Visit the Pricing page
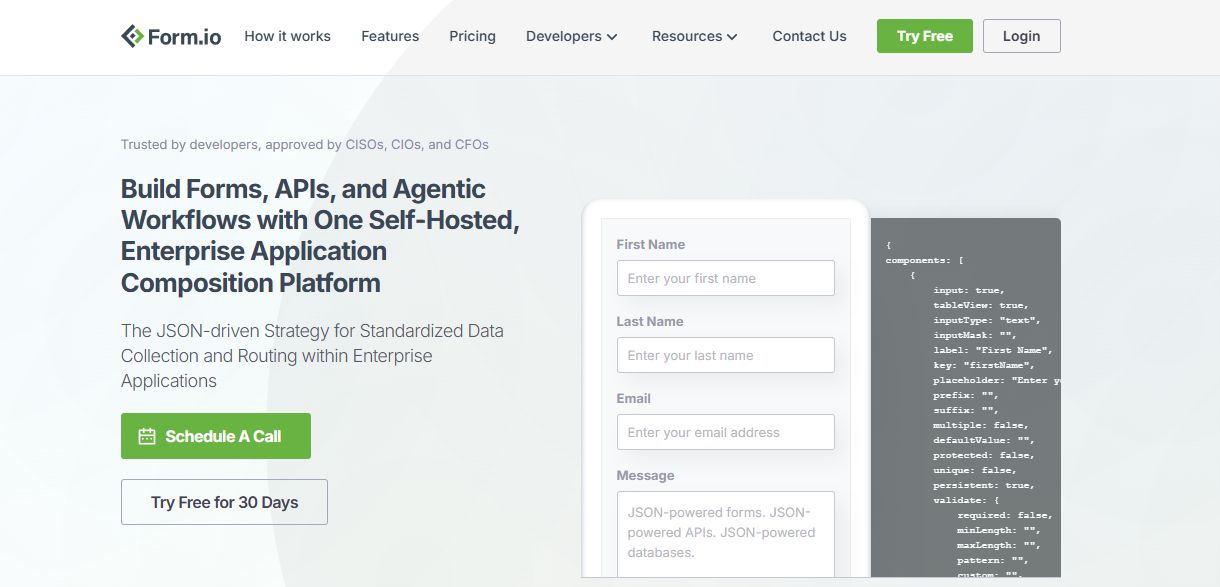 coord(472,36)
